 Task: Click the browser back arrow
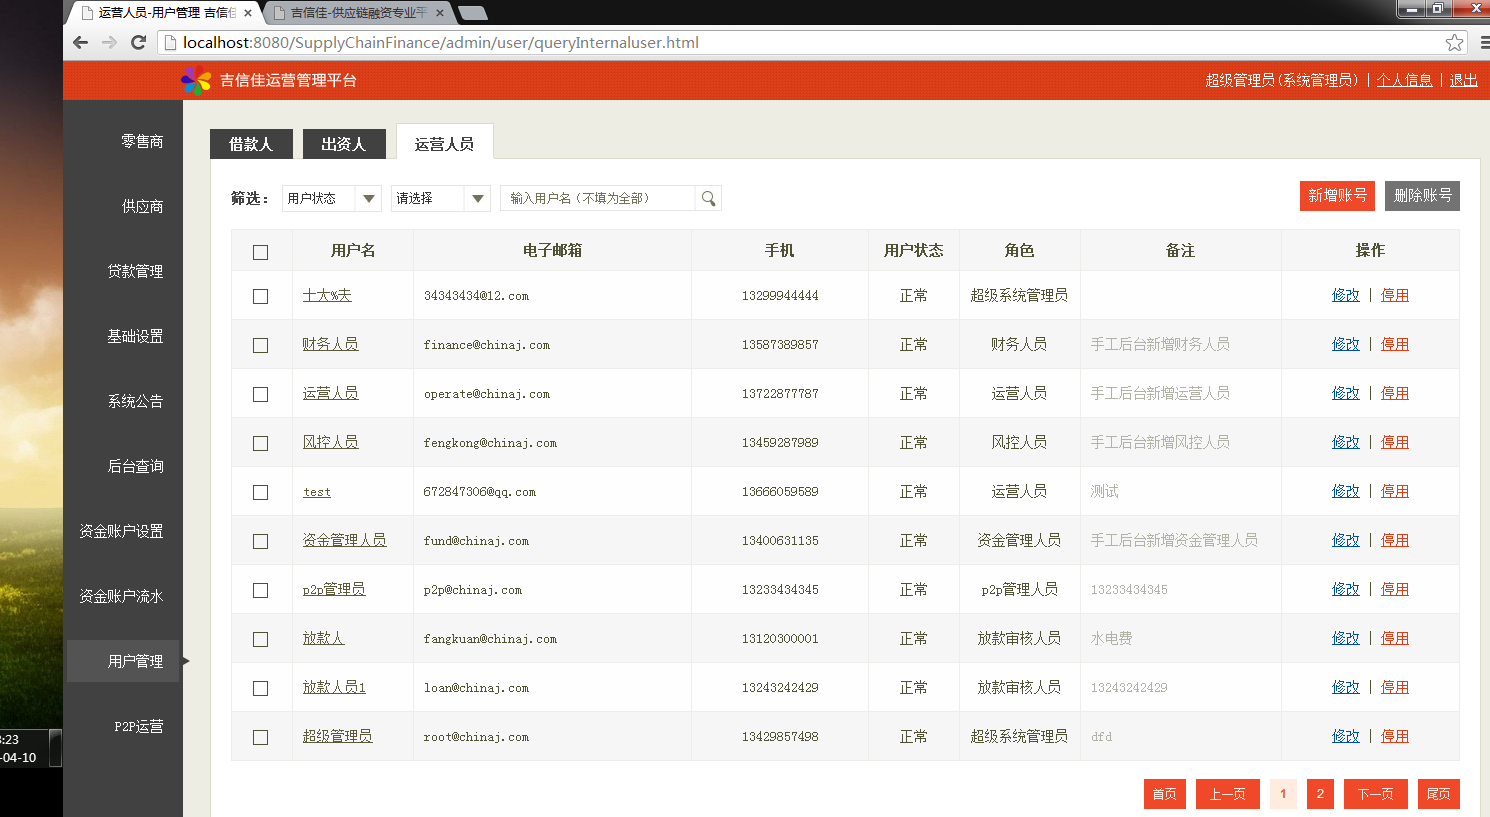(x=81, y=42)
